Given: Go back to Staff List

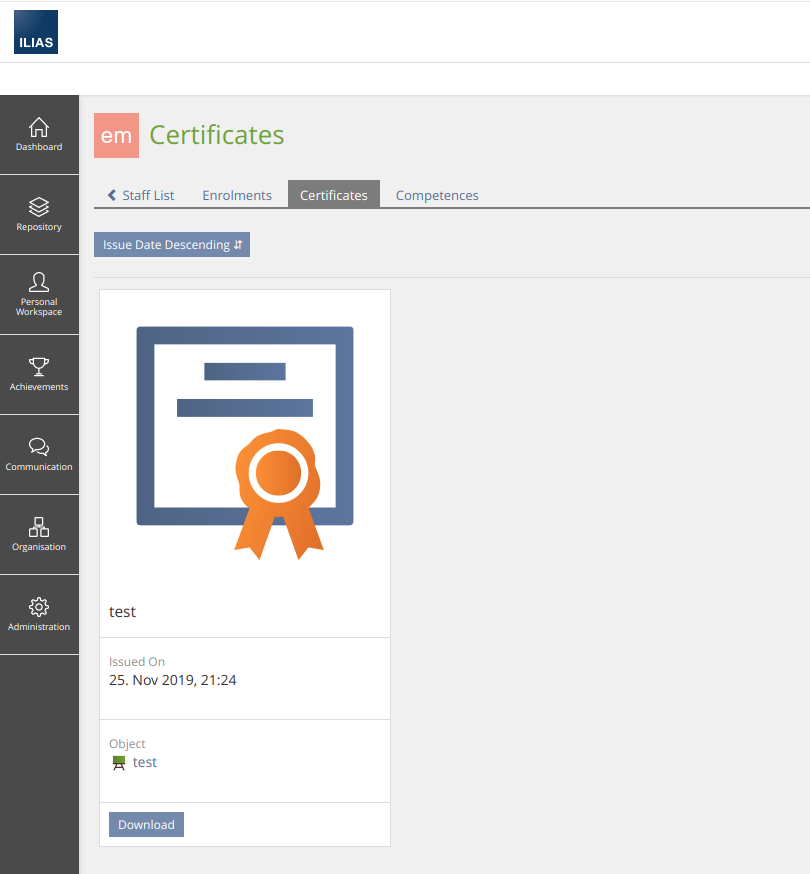Looking at the screenshot, I should (141, 195).
